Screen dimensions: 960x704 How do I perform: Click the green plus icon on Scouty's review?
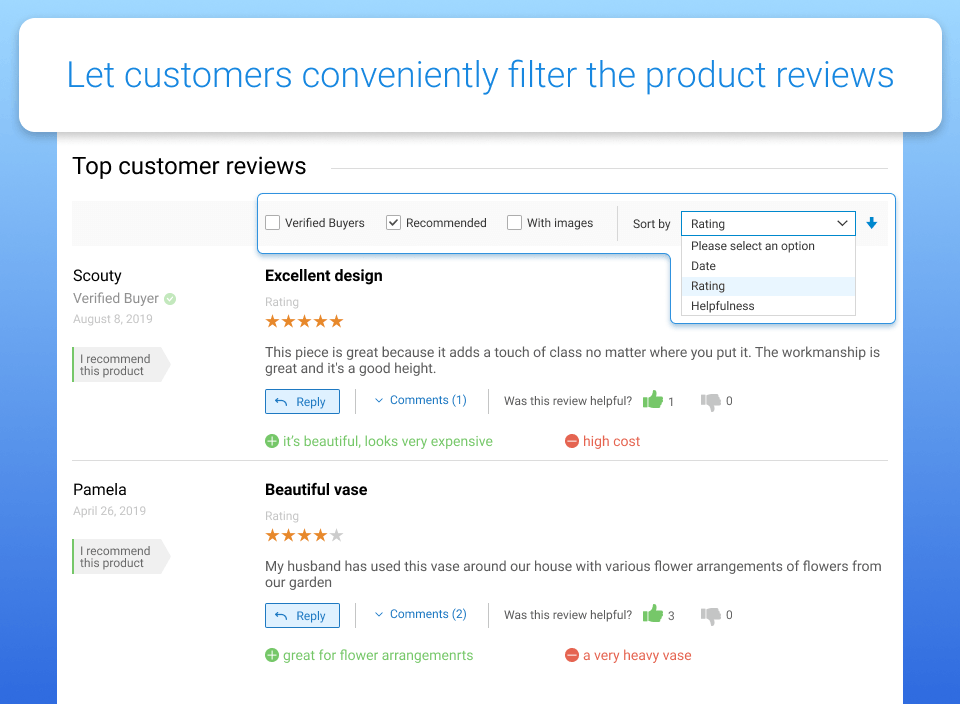click(272, 441)
